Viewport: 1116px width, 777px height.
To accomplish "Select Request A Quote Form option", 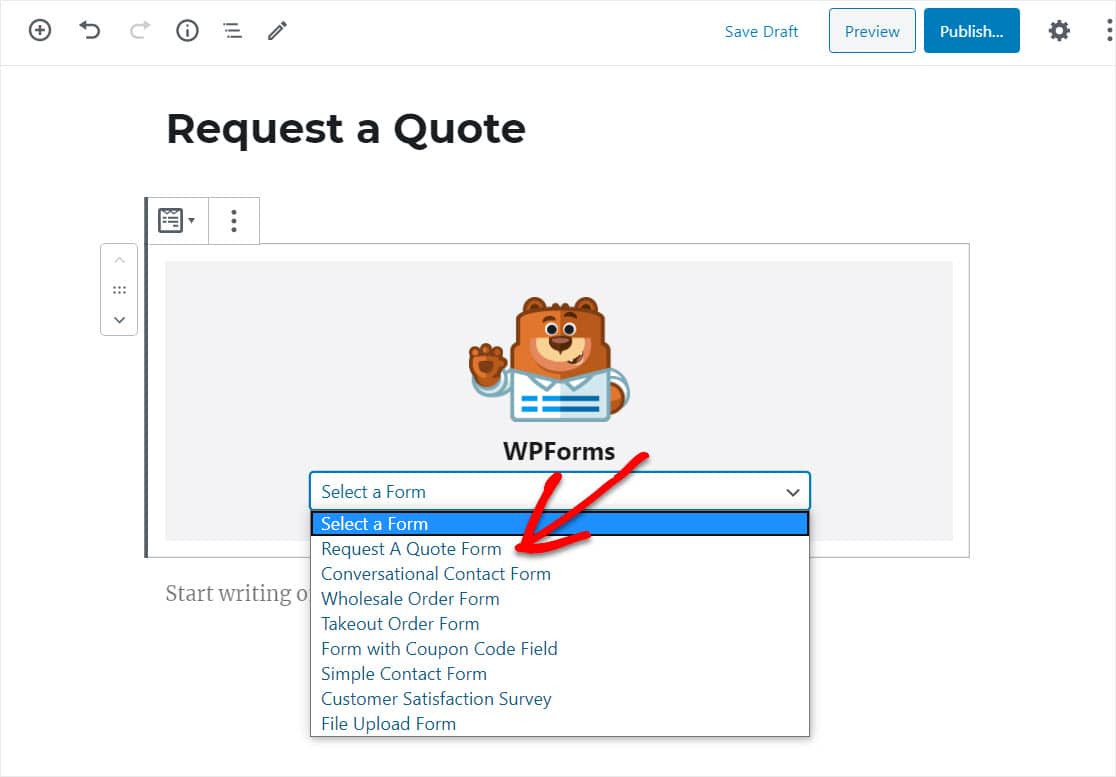I will click(559, 549).
